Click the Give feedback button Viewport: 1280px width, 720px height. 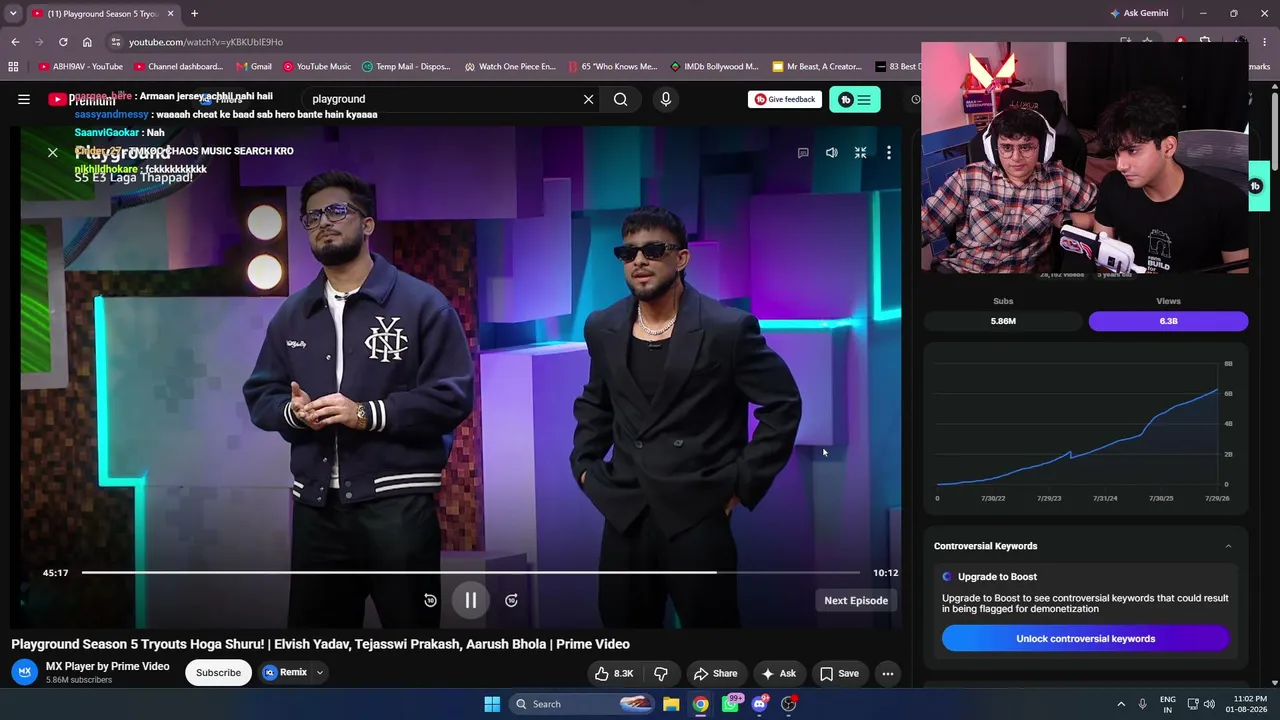(x=785, y=99)
